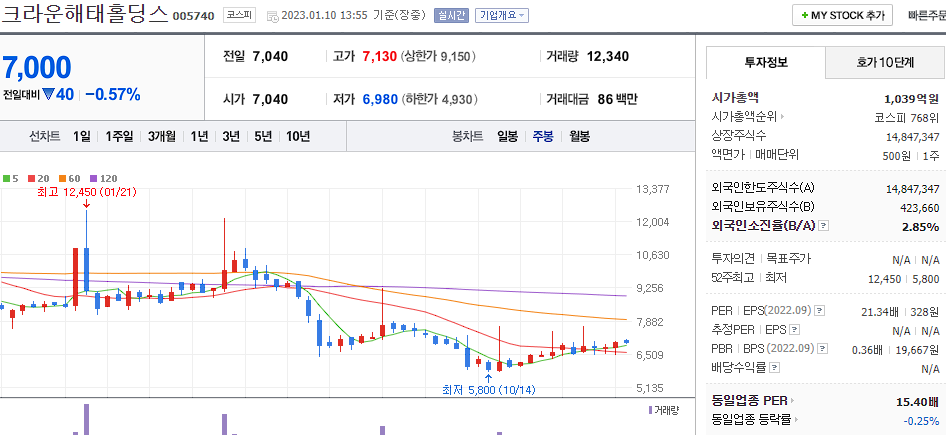Click the red 20 moving-average legend
Screen dimensions: 946x435
pyautogui.click(x=39, y=179)
